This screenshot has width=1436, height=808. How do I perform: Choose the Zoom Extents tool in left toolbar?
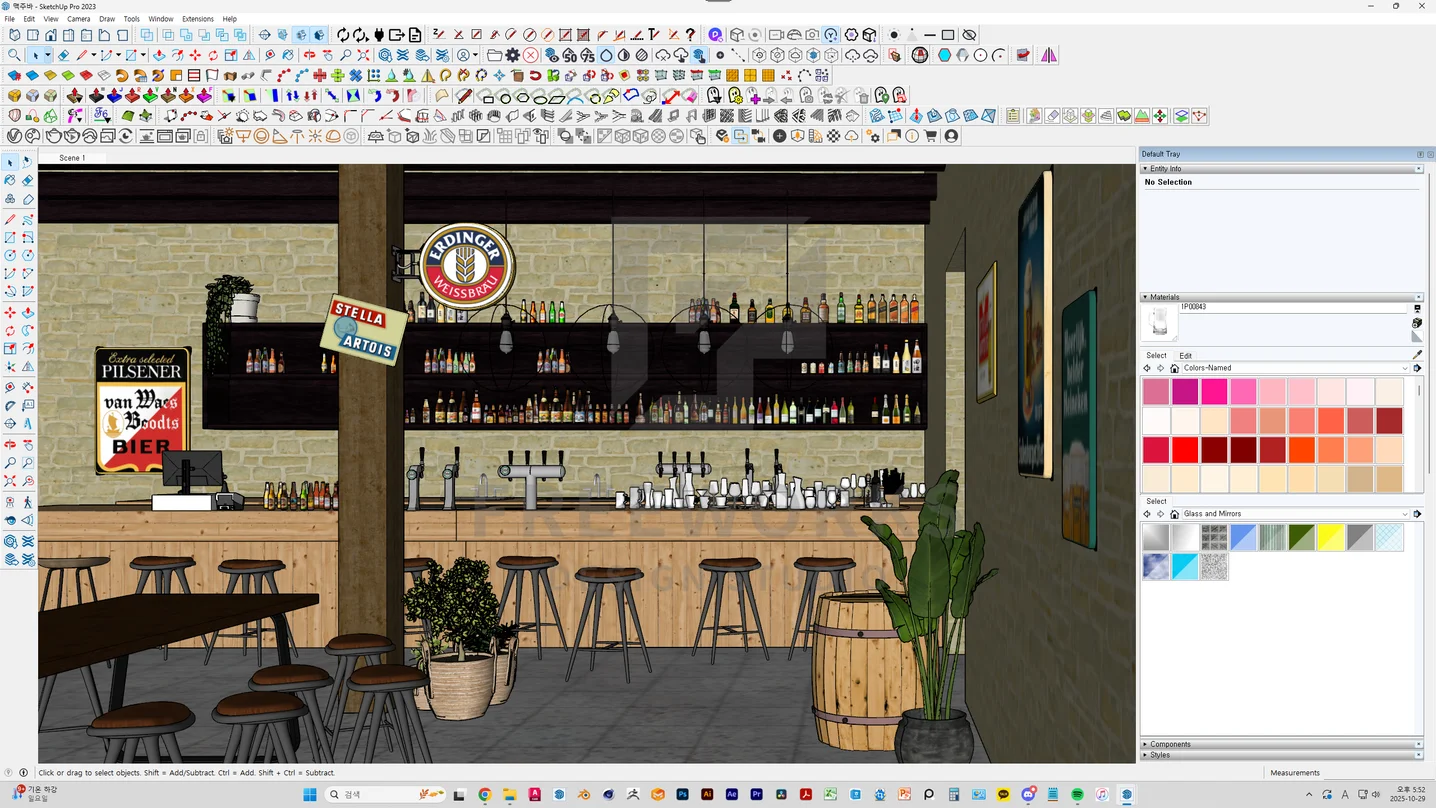coord(10,482)
